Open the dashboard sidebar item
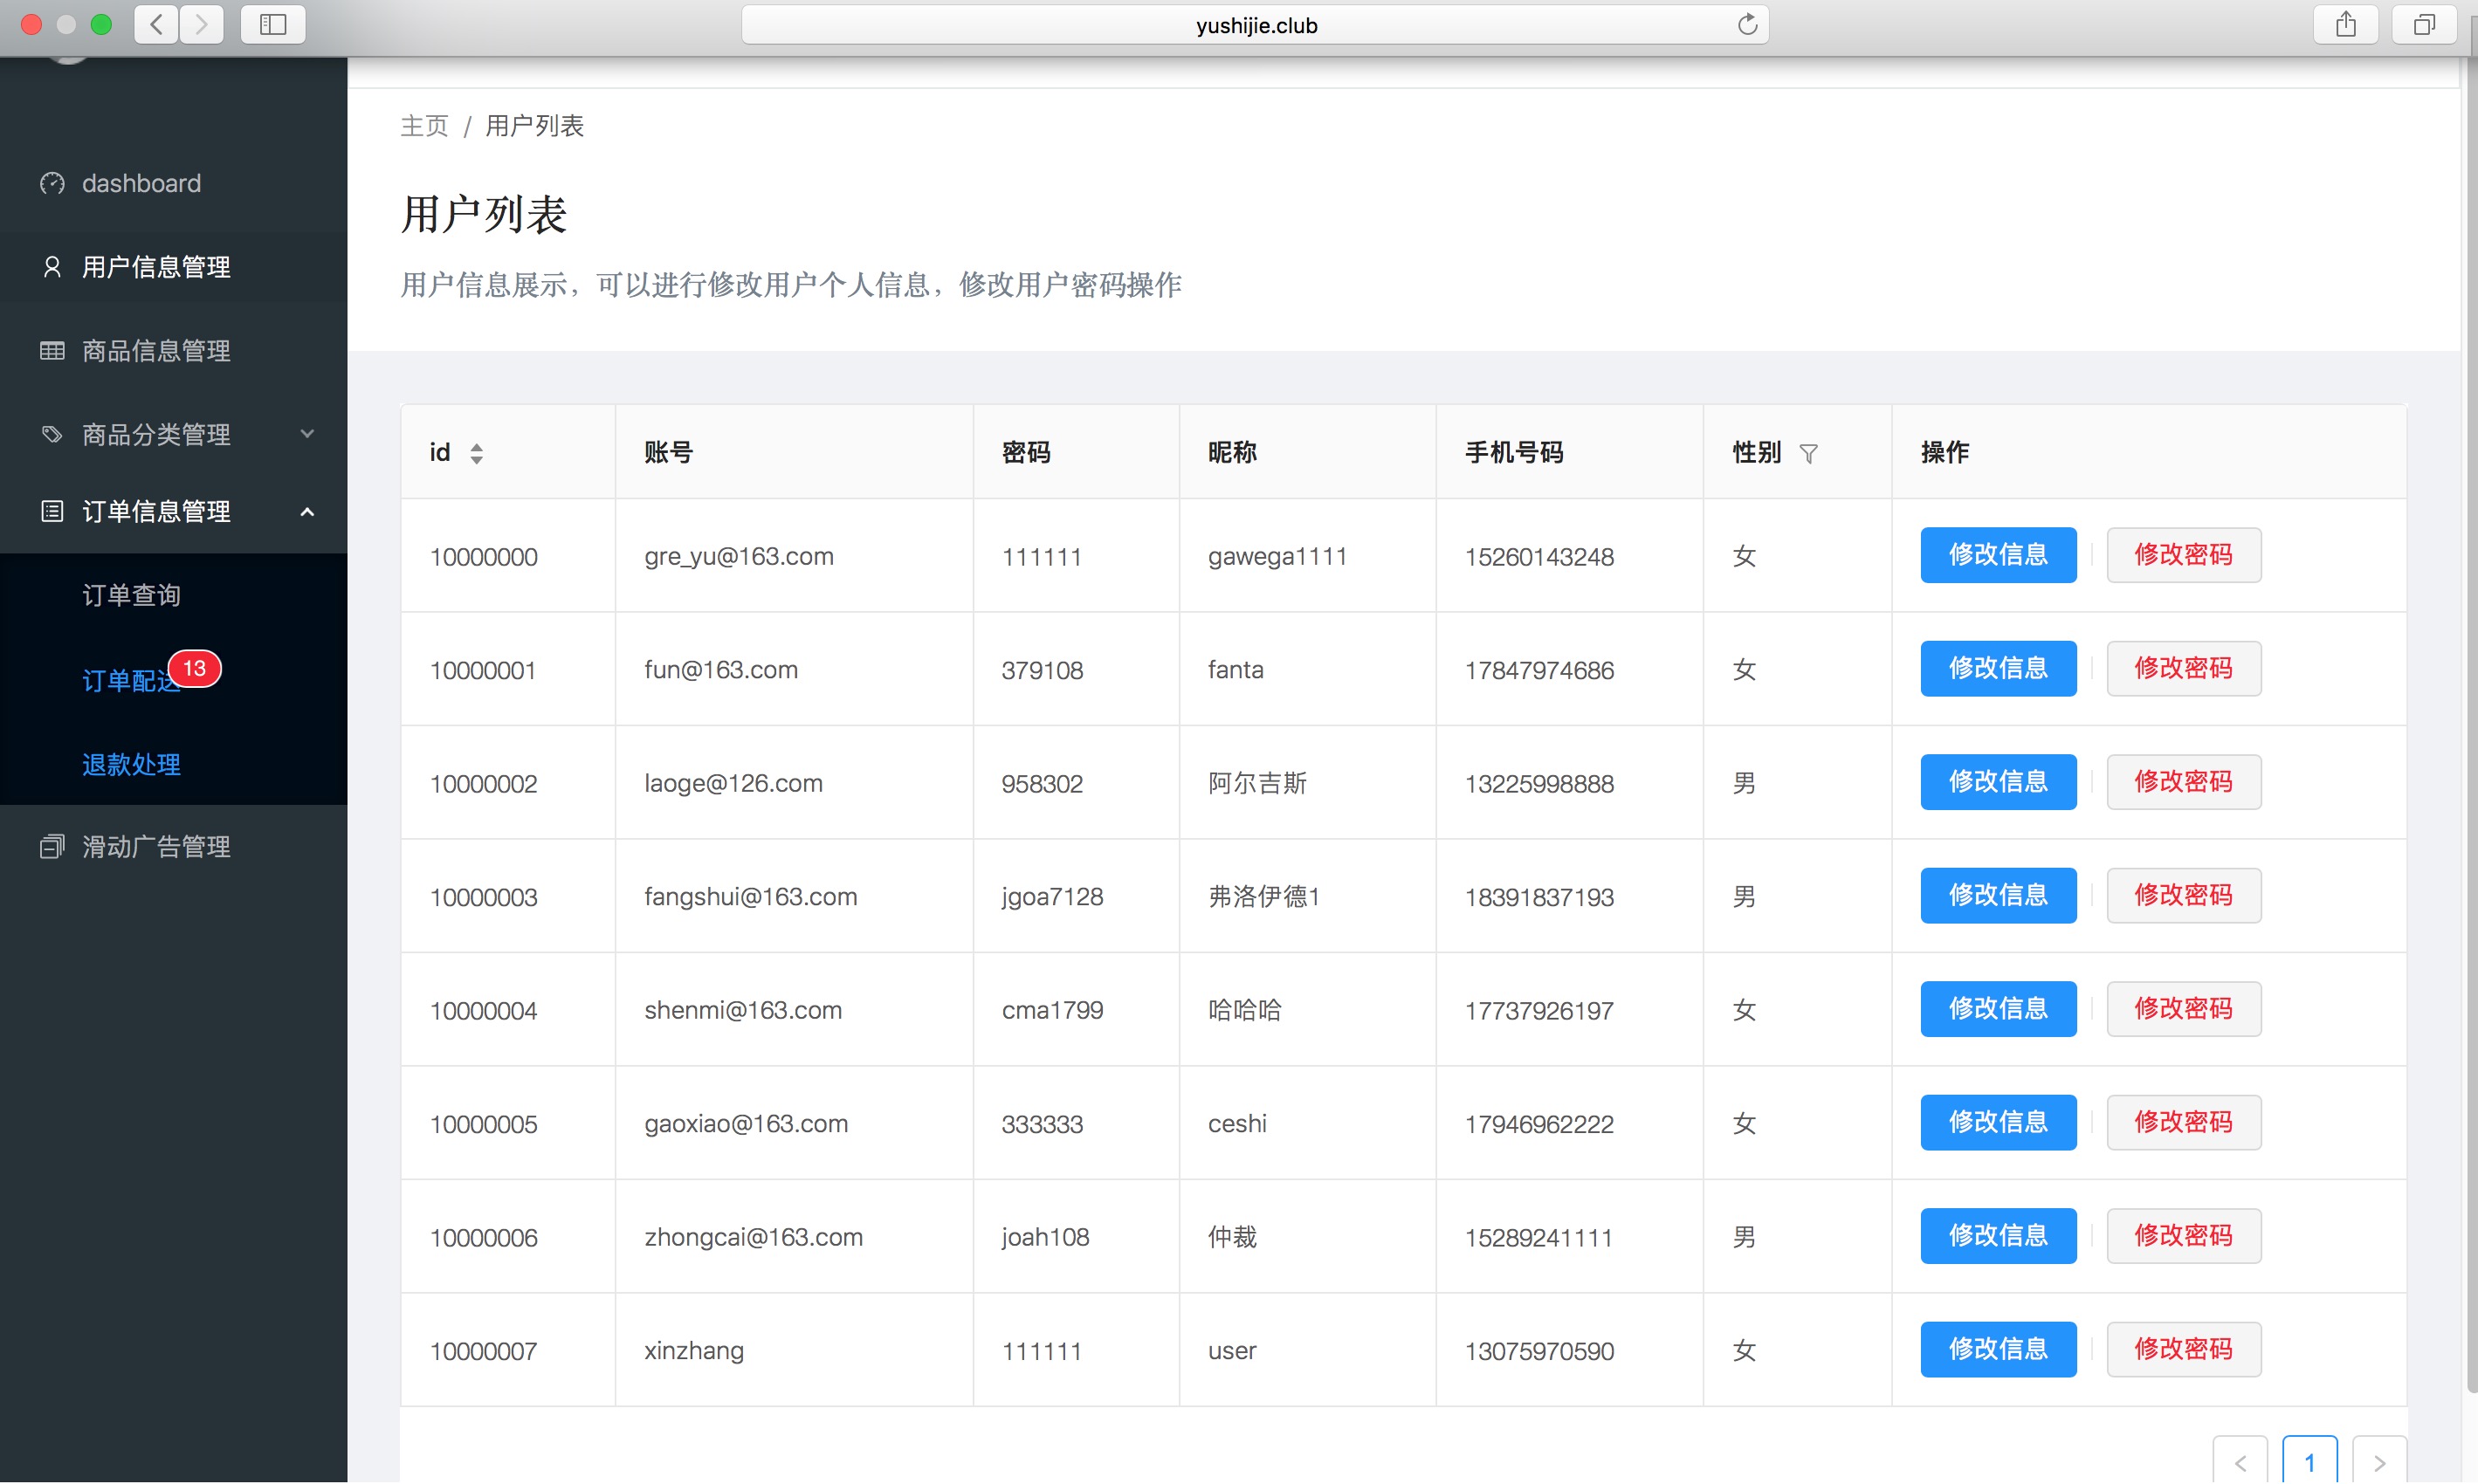 pyautogui.click(x=141, y=183)
